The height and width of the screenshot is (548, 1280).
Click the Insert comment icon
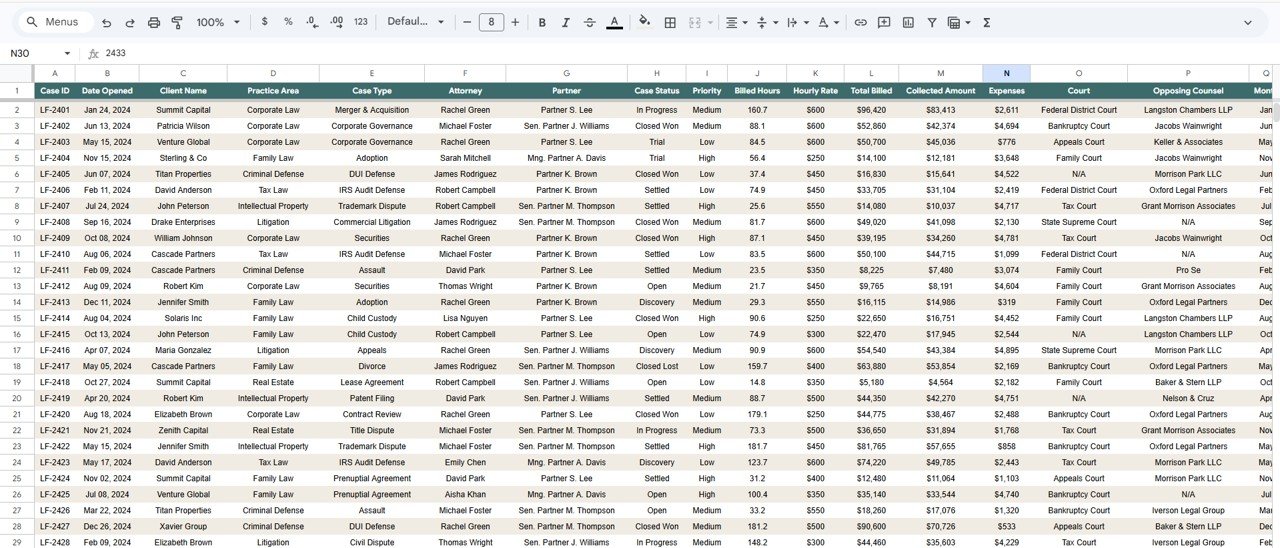[x=884, y=22]
